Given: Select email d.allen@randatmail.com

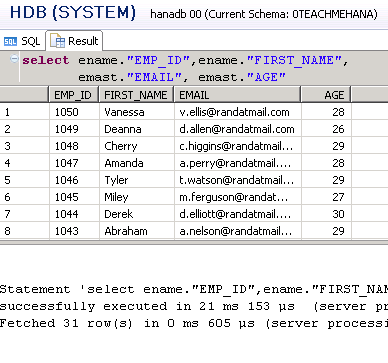Looking at the screenshot, I should tap(238, 129).
